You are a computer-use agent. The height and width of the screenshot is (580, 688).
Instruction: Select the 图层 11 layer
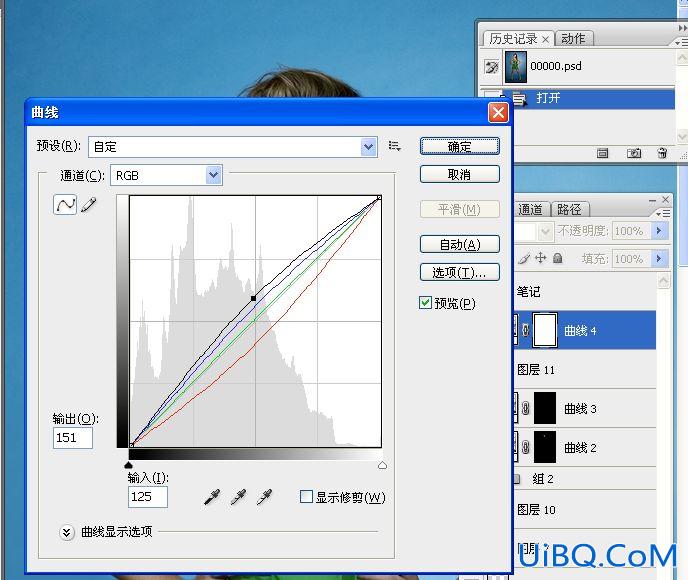[585, 370]
